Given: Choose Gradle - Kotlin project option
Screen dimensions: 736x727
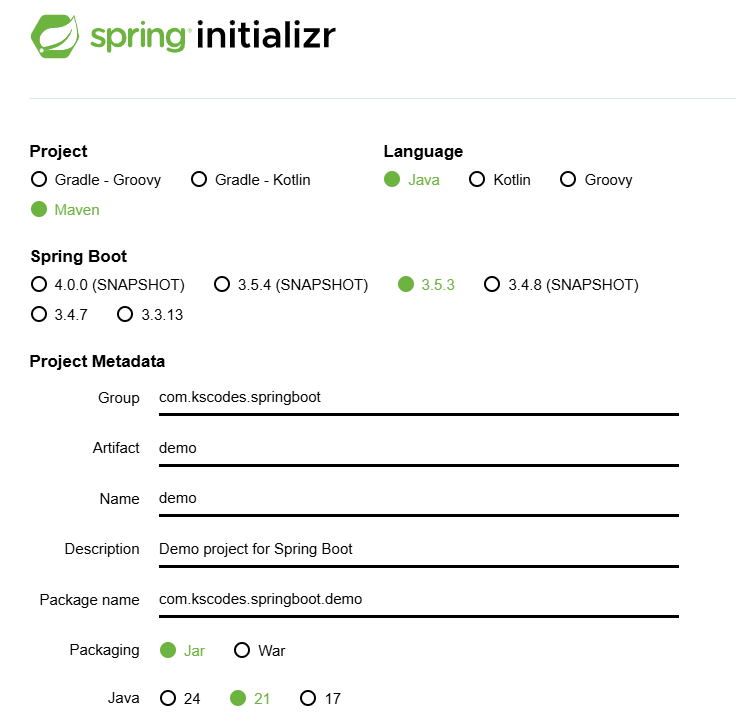Looking at the screenshot, I should coord(199,180).
